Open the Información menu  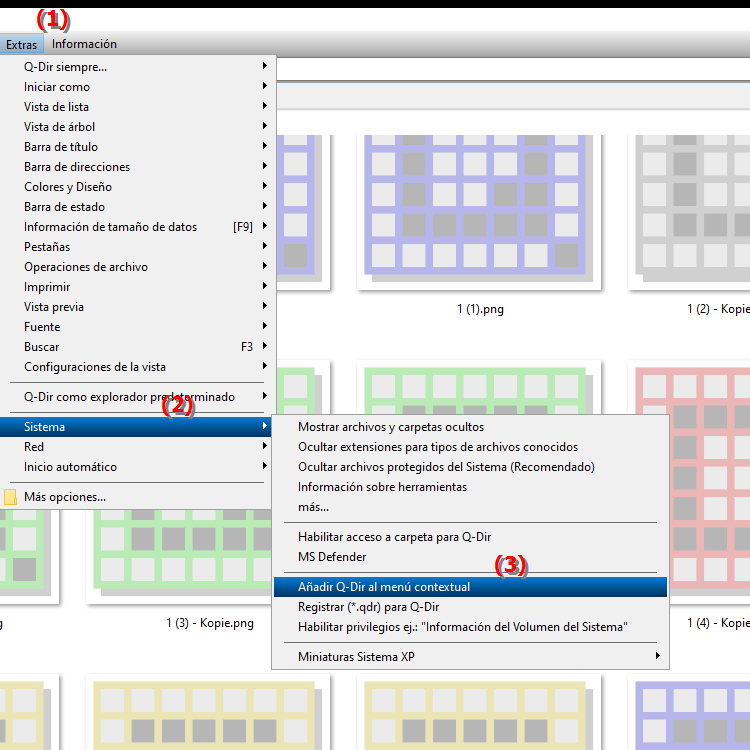84,44
